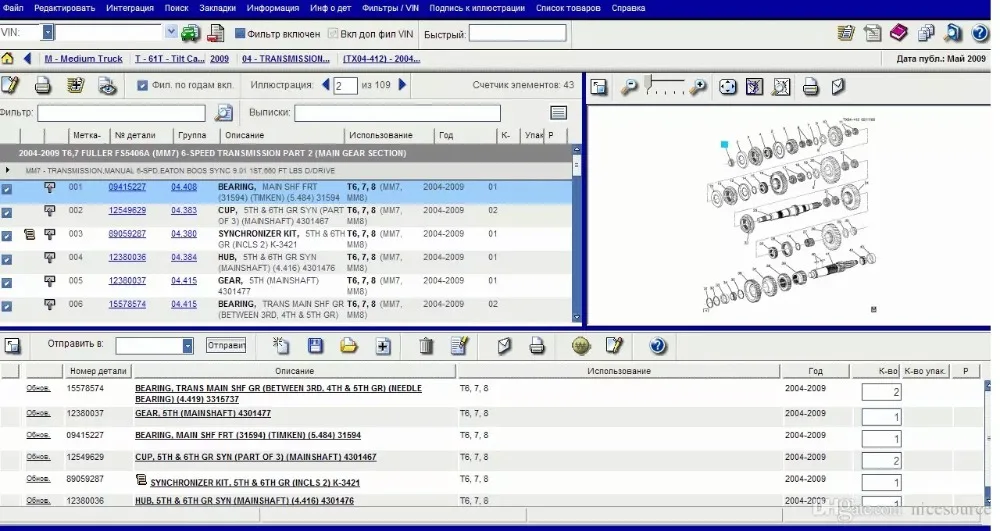1000x531 pixels.
Task: Click the add item plus page icon
Action: [383, 346]
